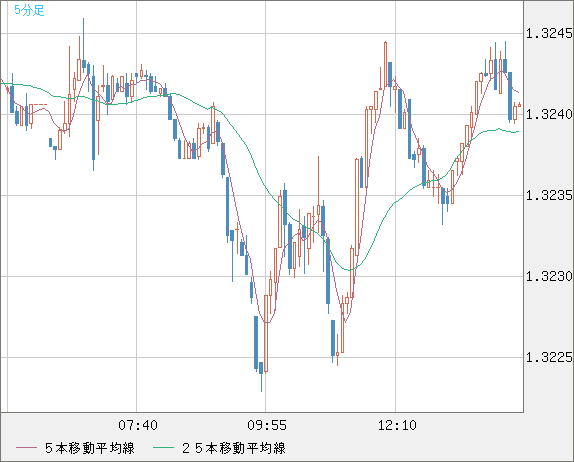Click the 5分足 timeframe label
Viewport: 574px width, 462px height.
29,10
